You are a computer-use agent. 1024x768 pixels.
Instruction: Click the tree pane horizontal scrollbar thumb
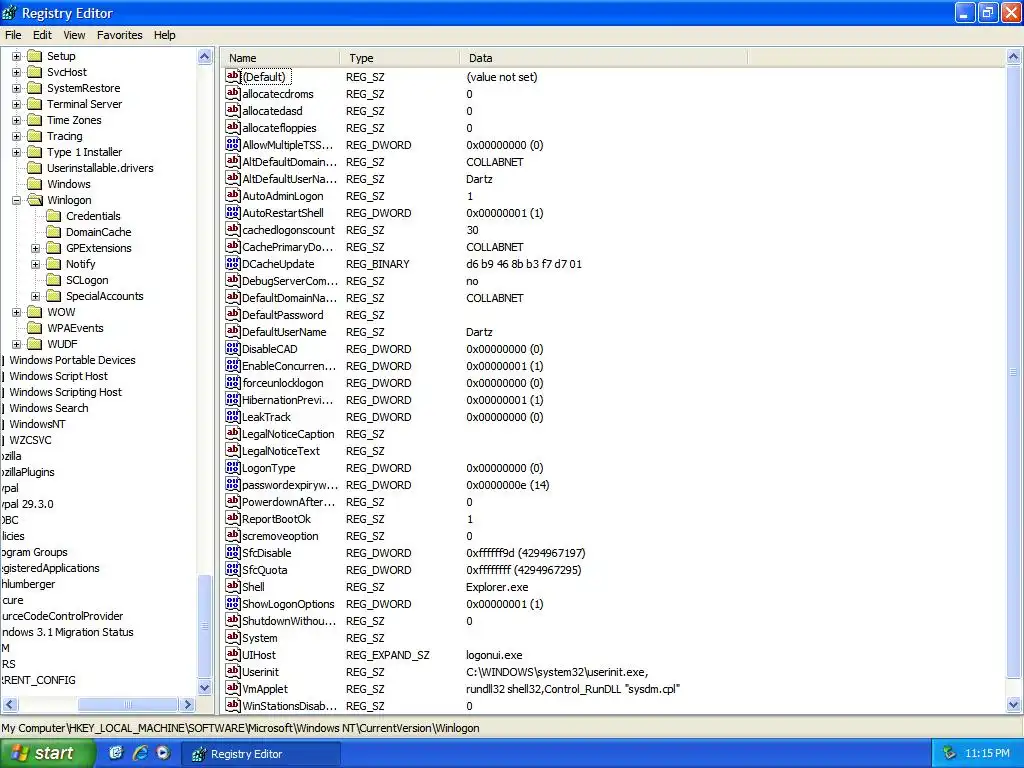128,705
